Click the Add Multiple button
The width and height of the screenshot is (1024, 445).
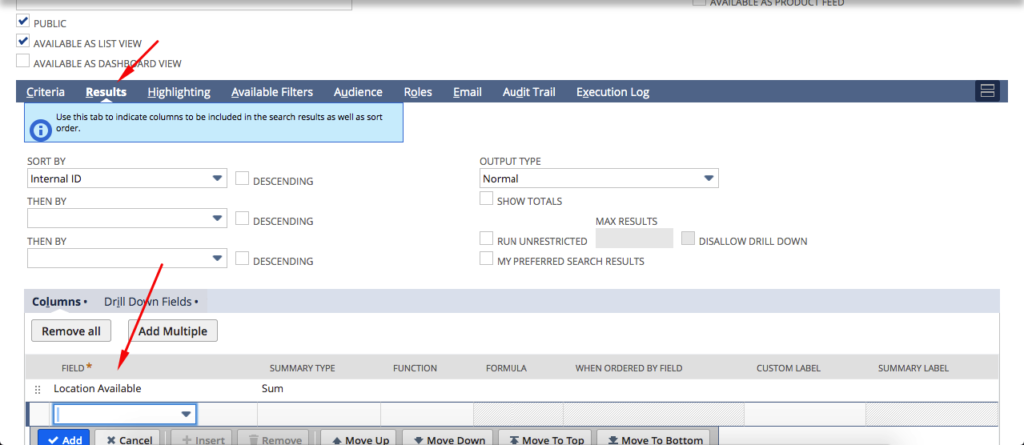[172, 331]
